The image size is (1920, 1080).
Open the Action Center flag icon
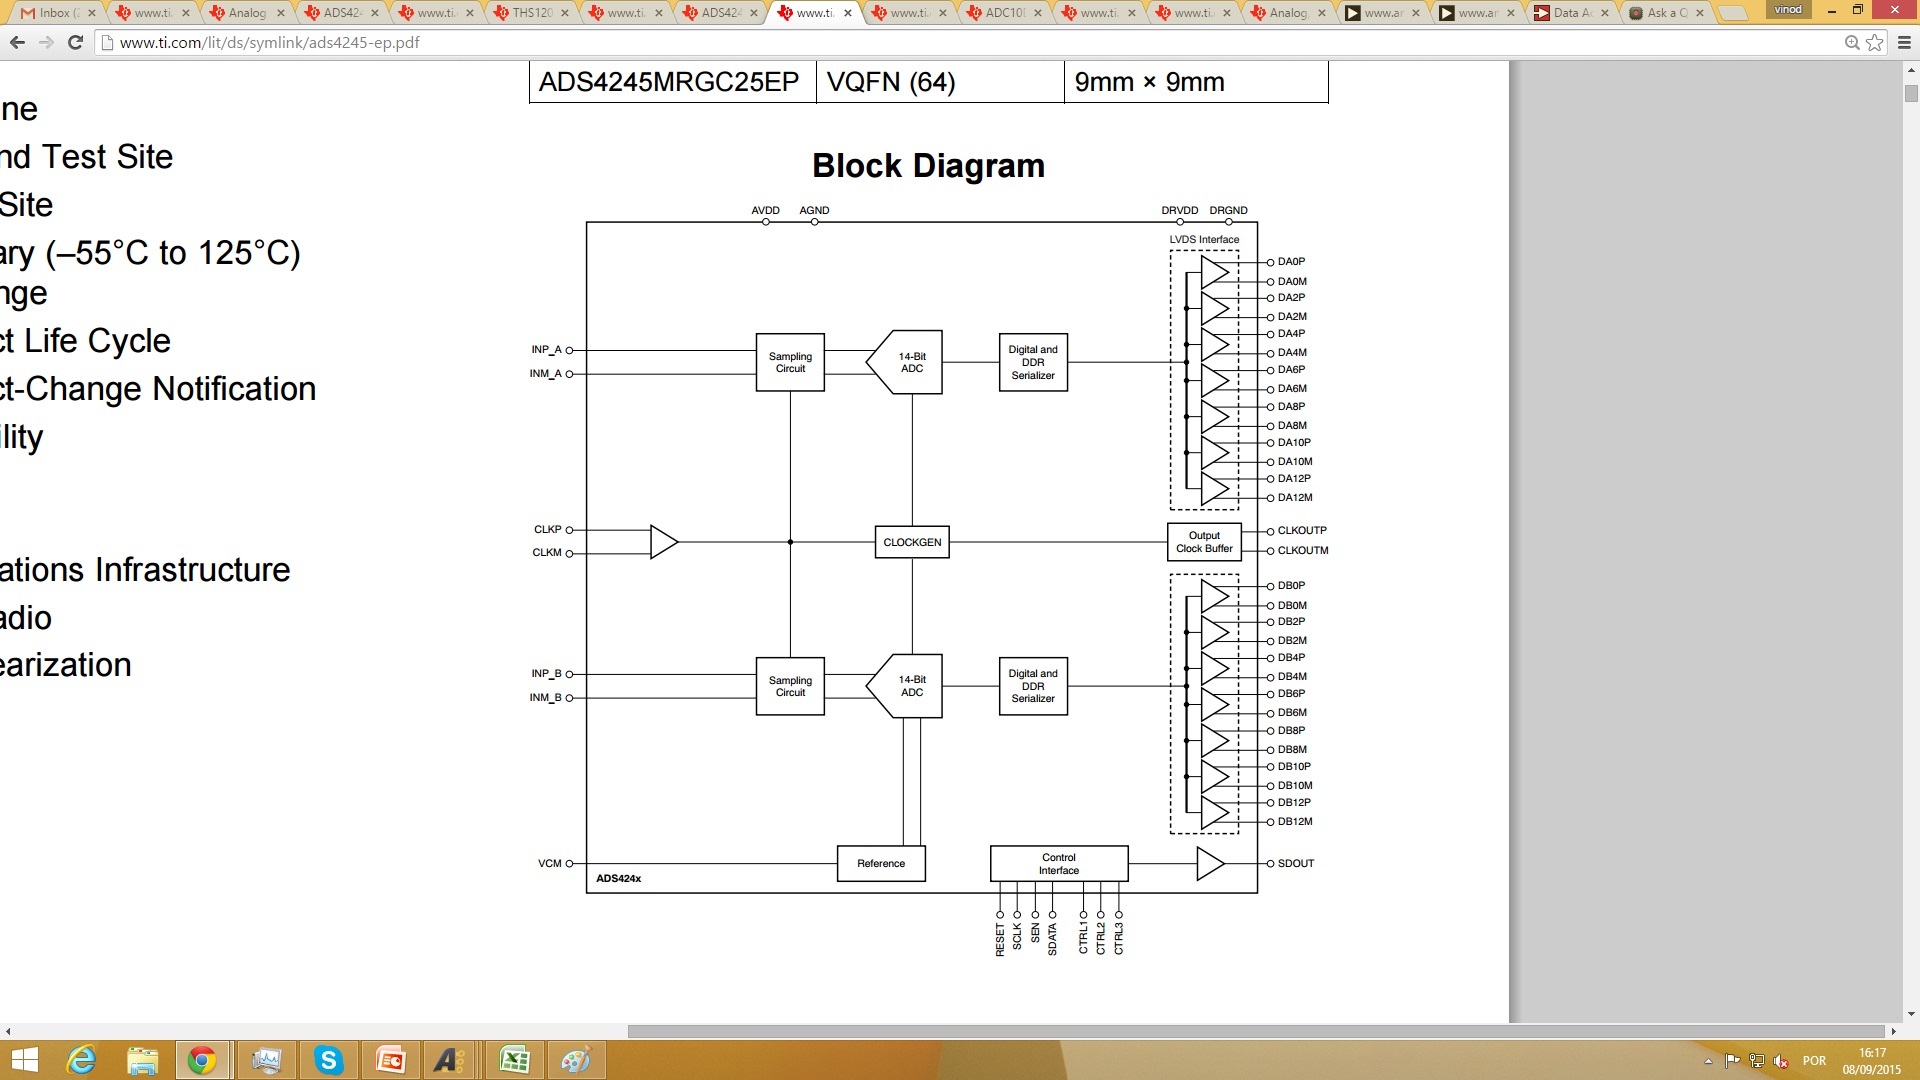(1732, 1061)
